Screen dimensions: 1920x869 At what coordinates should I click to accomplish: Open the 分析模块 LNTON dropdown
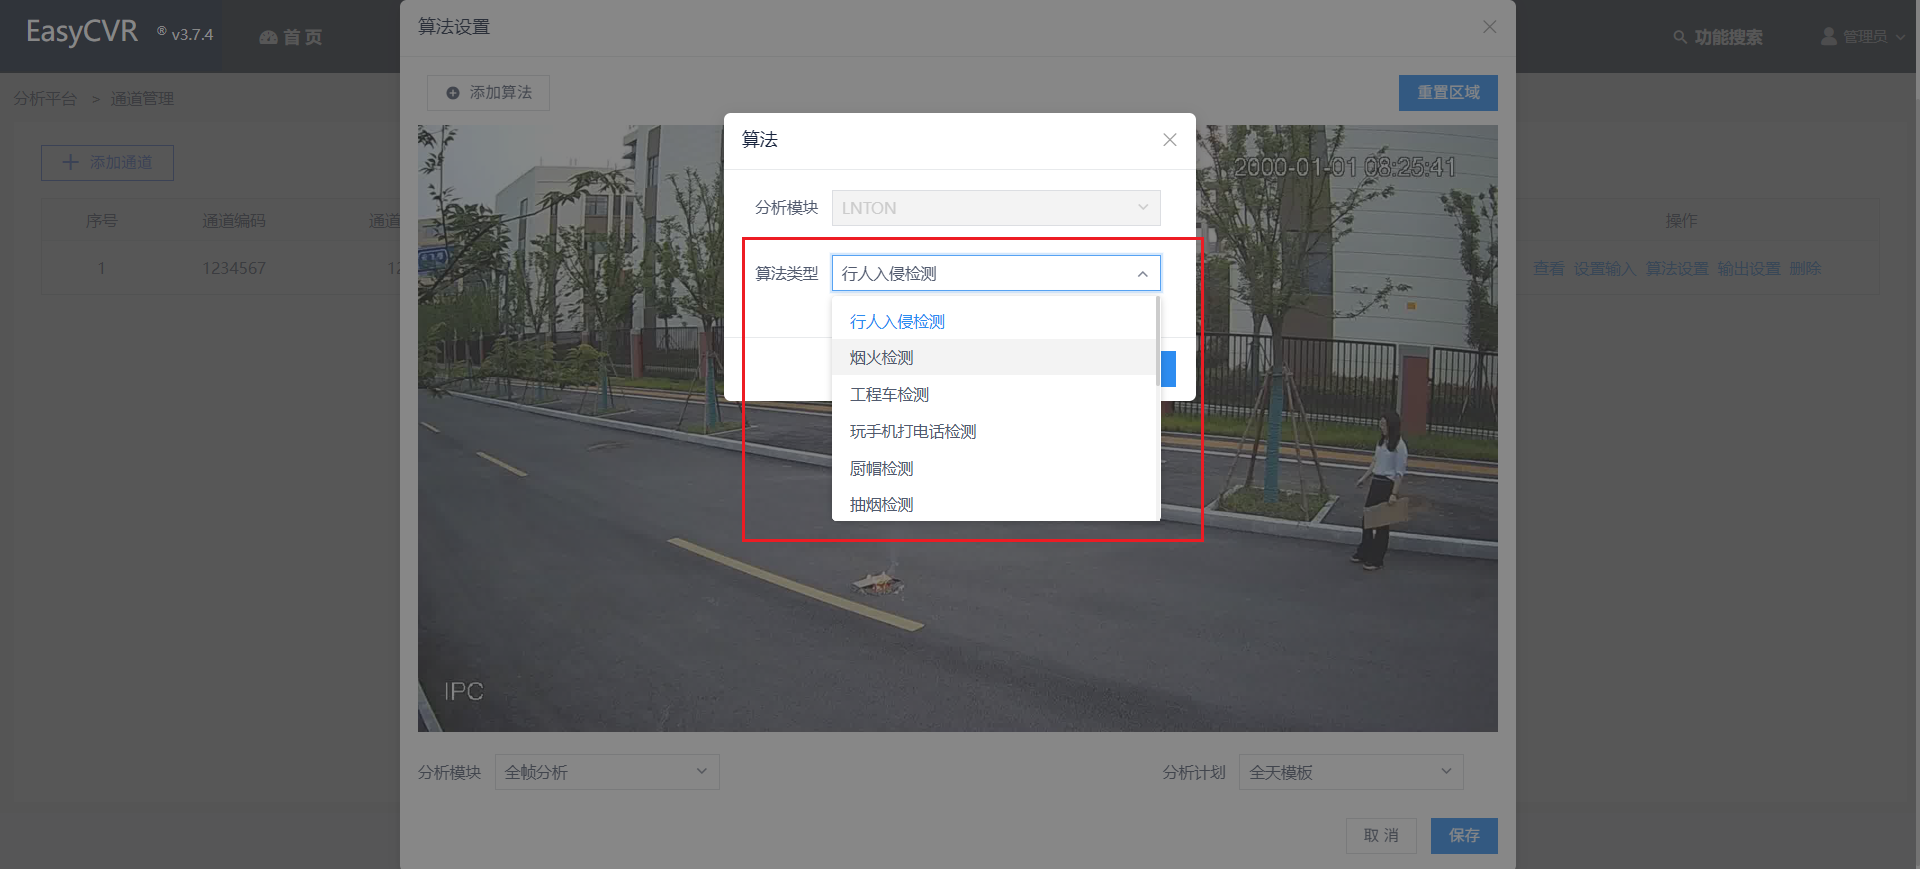[x=995, y=208]
